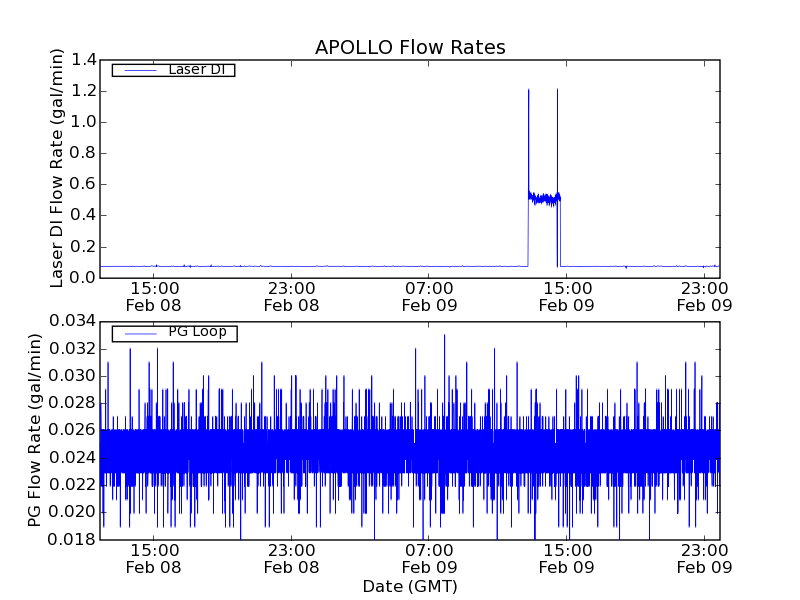This screenshot has width=800, height=600.
Task: Click the "APOLLO Flow Rates" chart title
Action: [x=410, y=47]
